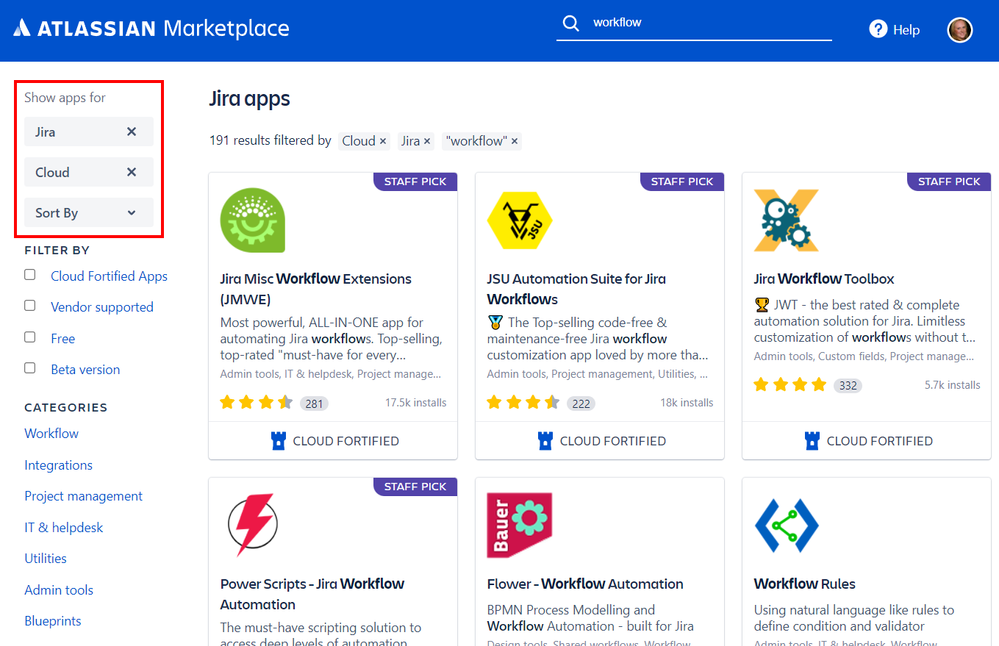Select the Blueprints category
The width and height of the screenshot is (999, 646).
click(53, 621)
